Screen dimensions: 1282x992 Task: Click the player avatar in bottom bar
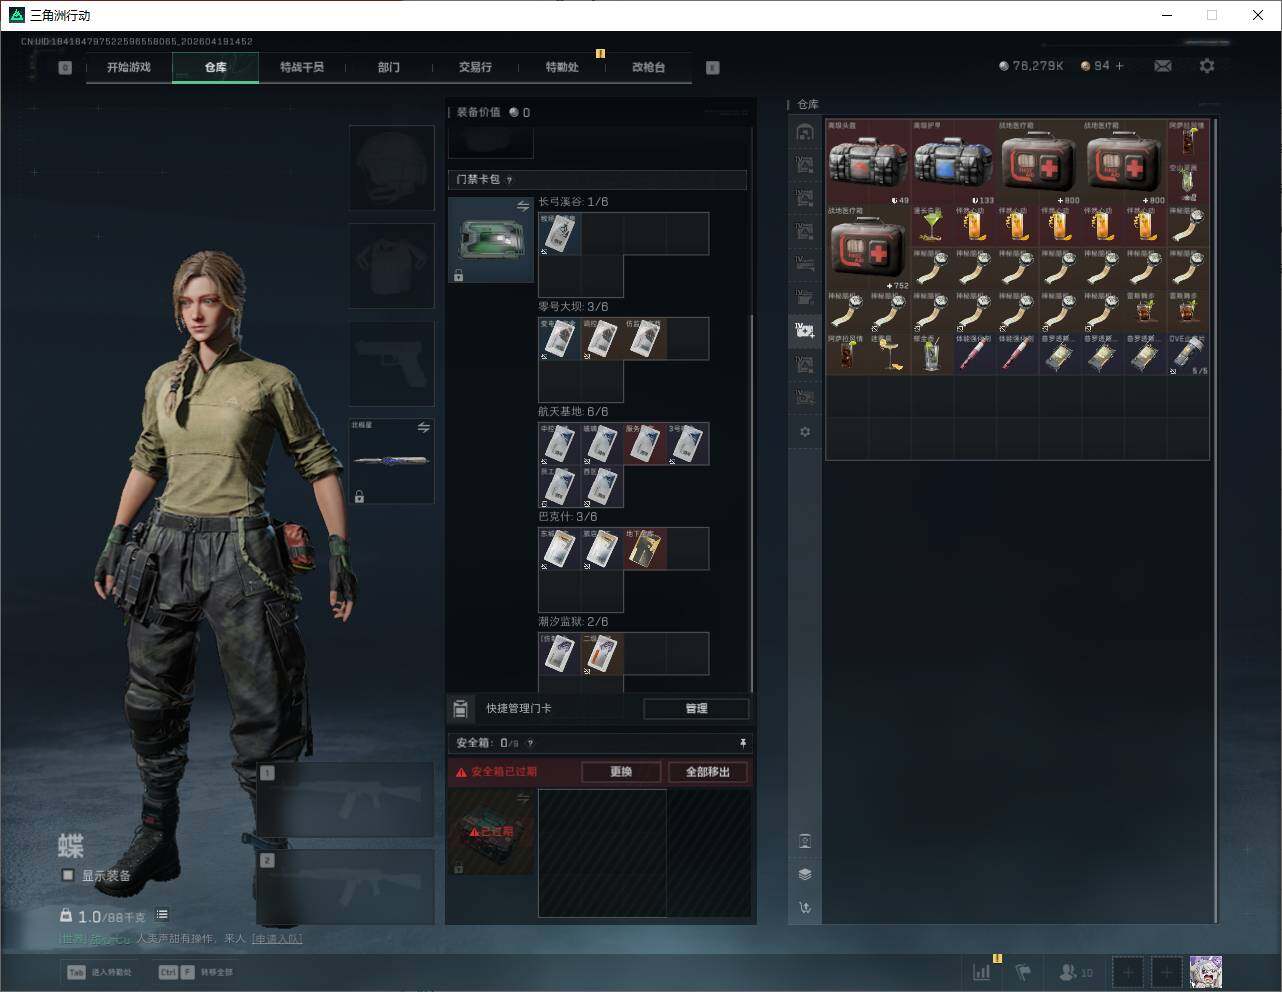click(x=1206, y=971)
